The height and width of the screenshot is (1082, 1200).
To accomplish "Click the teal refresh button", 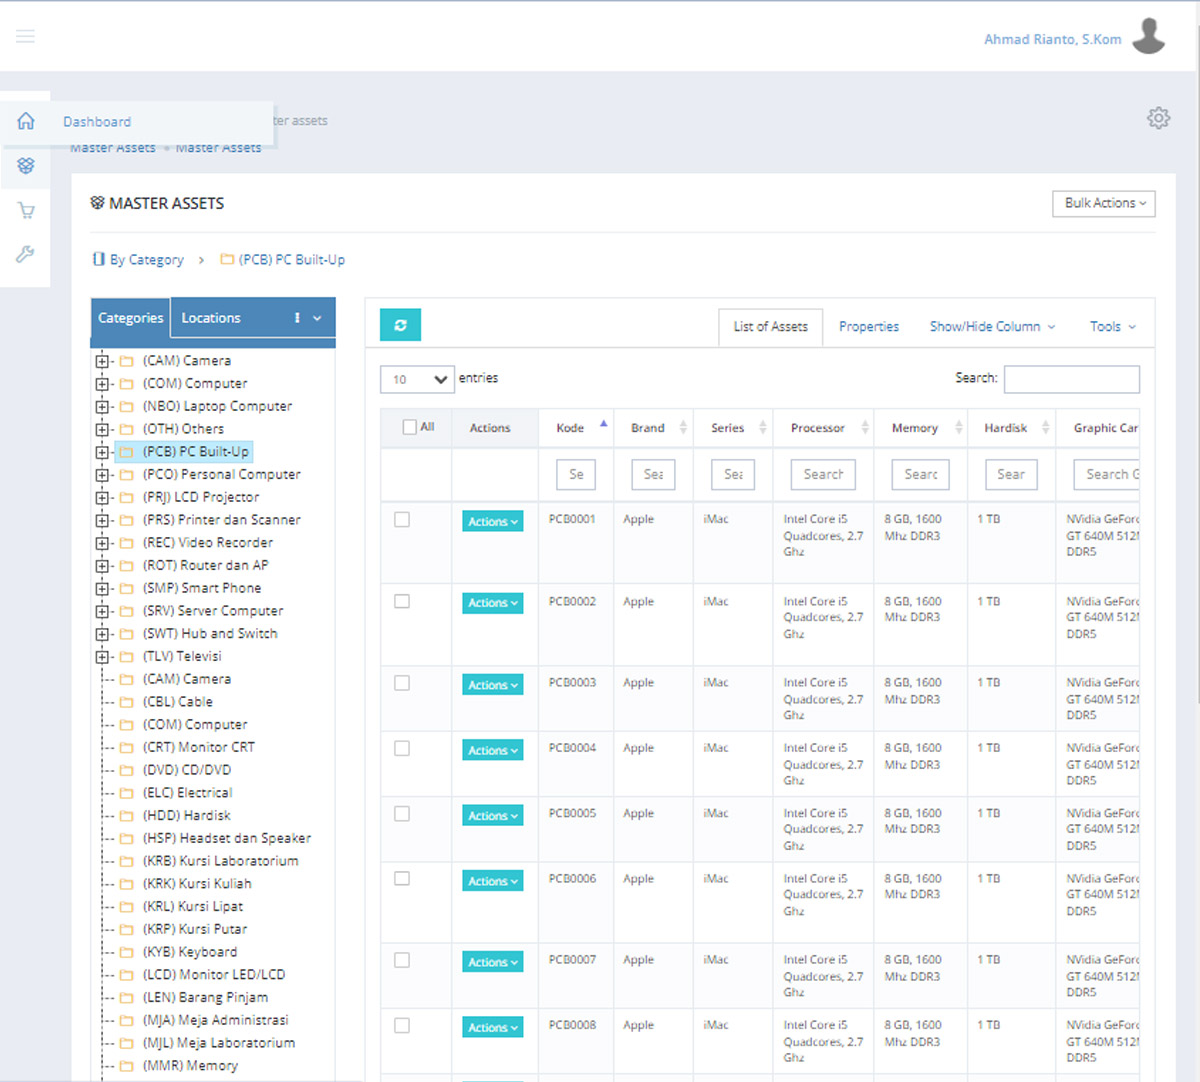I will tap(400, 325).
